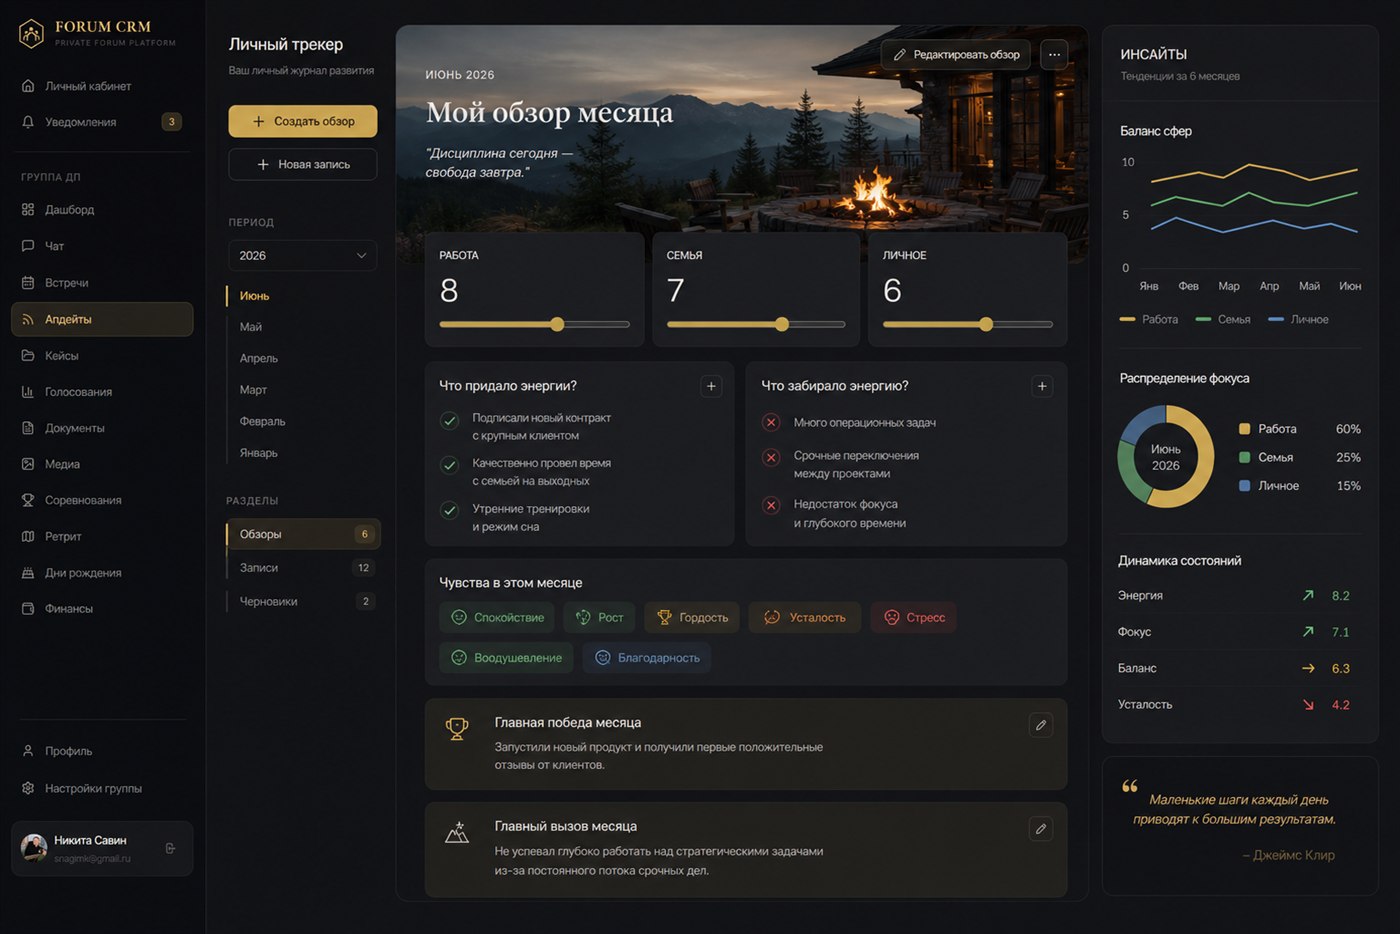Open the Финансы wallet icon

[x=28, y=609]
